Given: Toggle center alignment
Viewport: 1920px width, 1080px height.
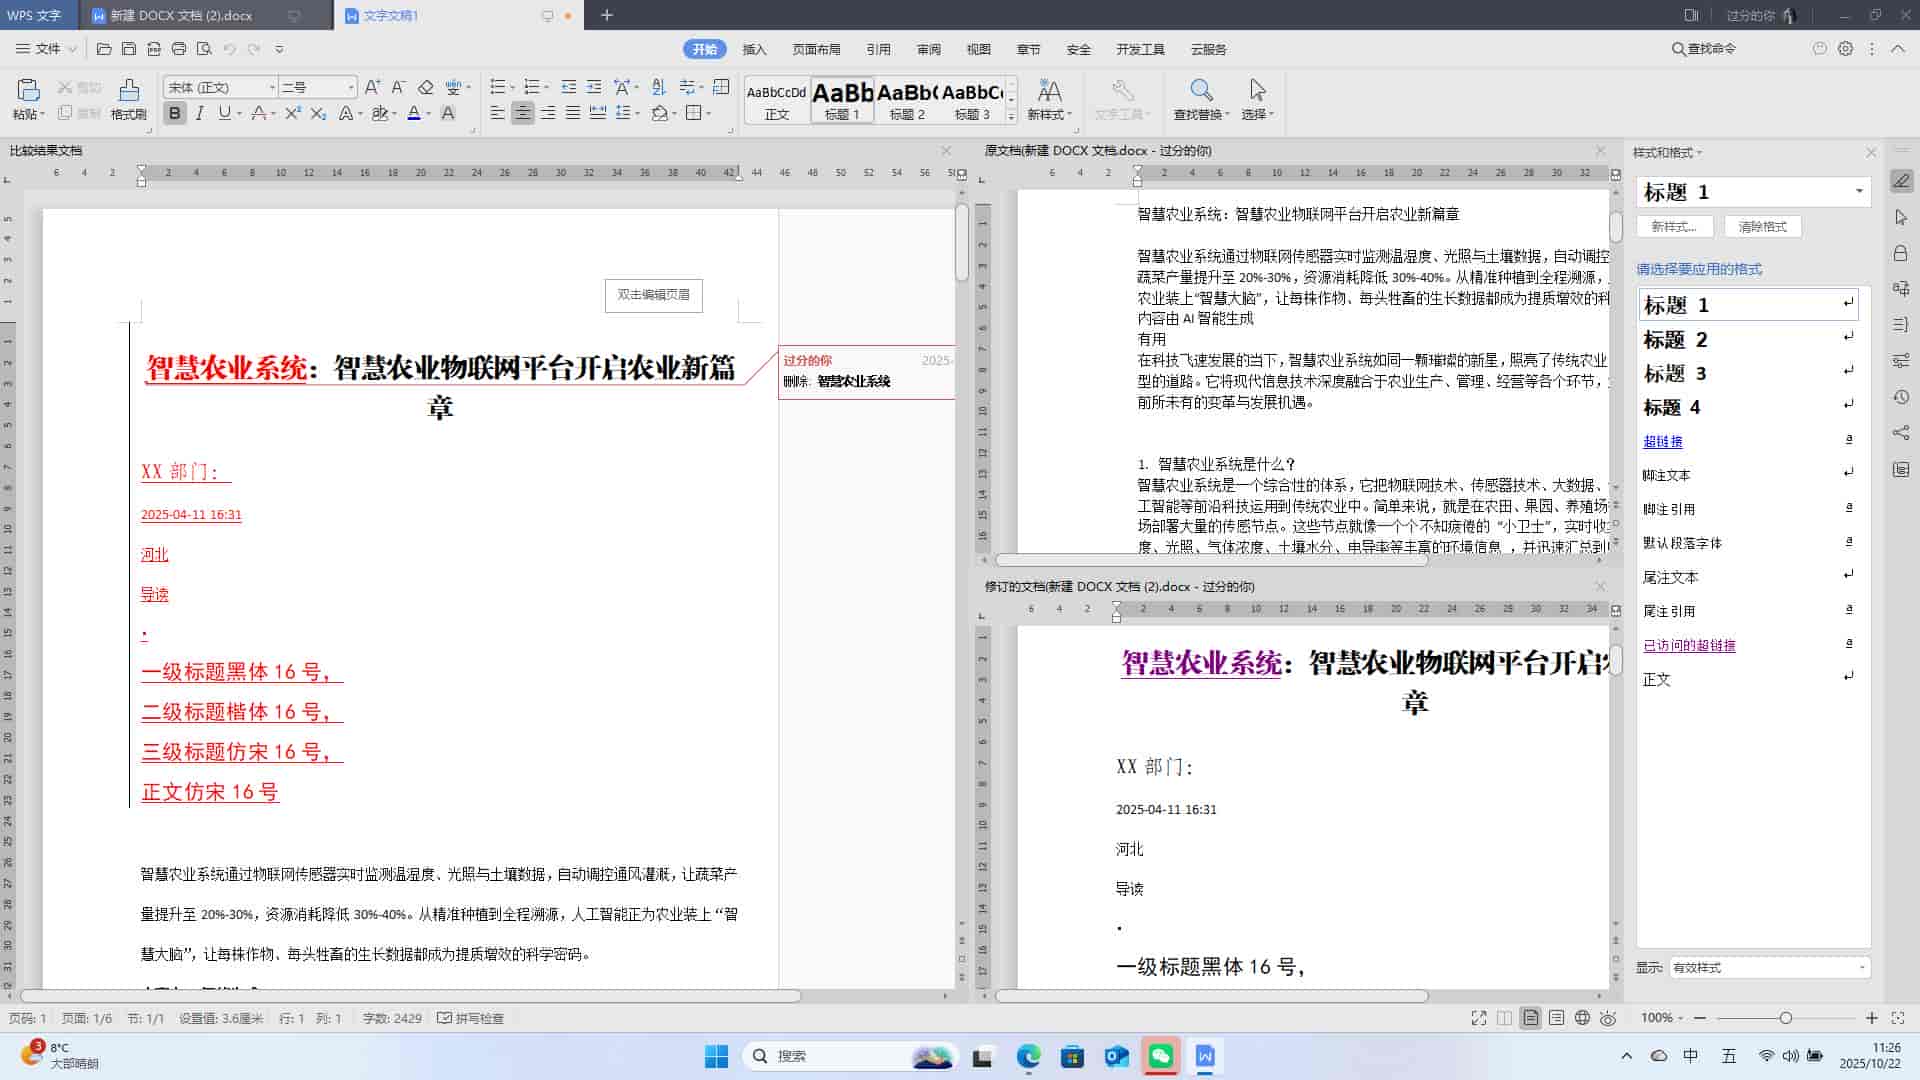Looking at the screenshot, I should 523,114.
